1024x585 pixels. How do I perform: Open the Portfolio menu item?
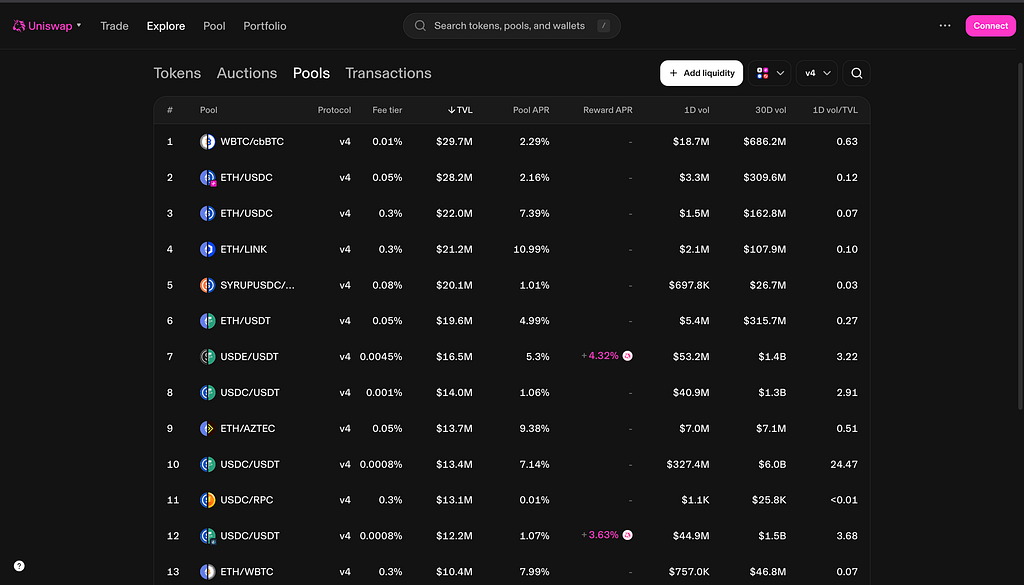click(x=264, y=26)
